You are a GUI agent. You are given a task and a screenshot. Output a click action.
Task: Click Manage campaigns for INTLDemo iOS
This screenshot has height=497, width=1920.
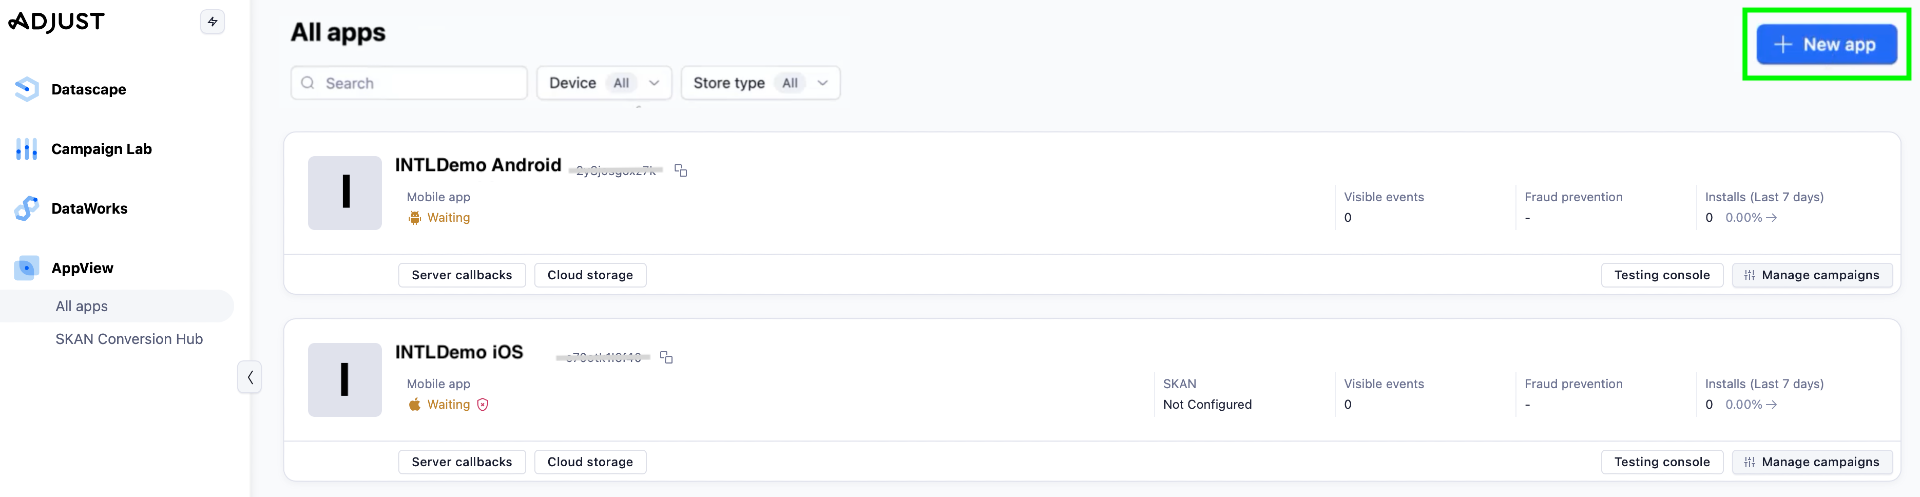(1811, 462)
